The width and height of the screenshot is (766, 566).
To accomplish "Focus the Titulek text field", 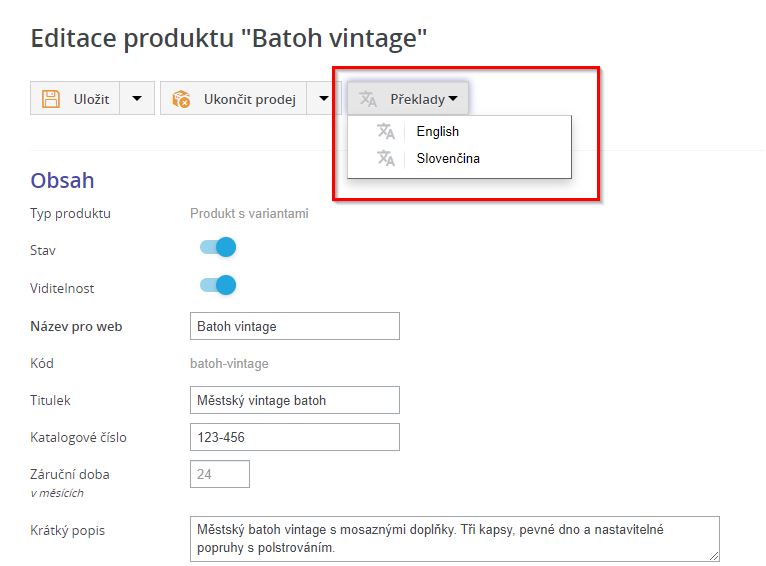I will (294, 400).
